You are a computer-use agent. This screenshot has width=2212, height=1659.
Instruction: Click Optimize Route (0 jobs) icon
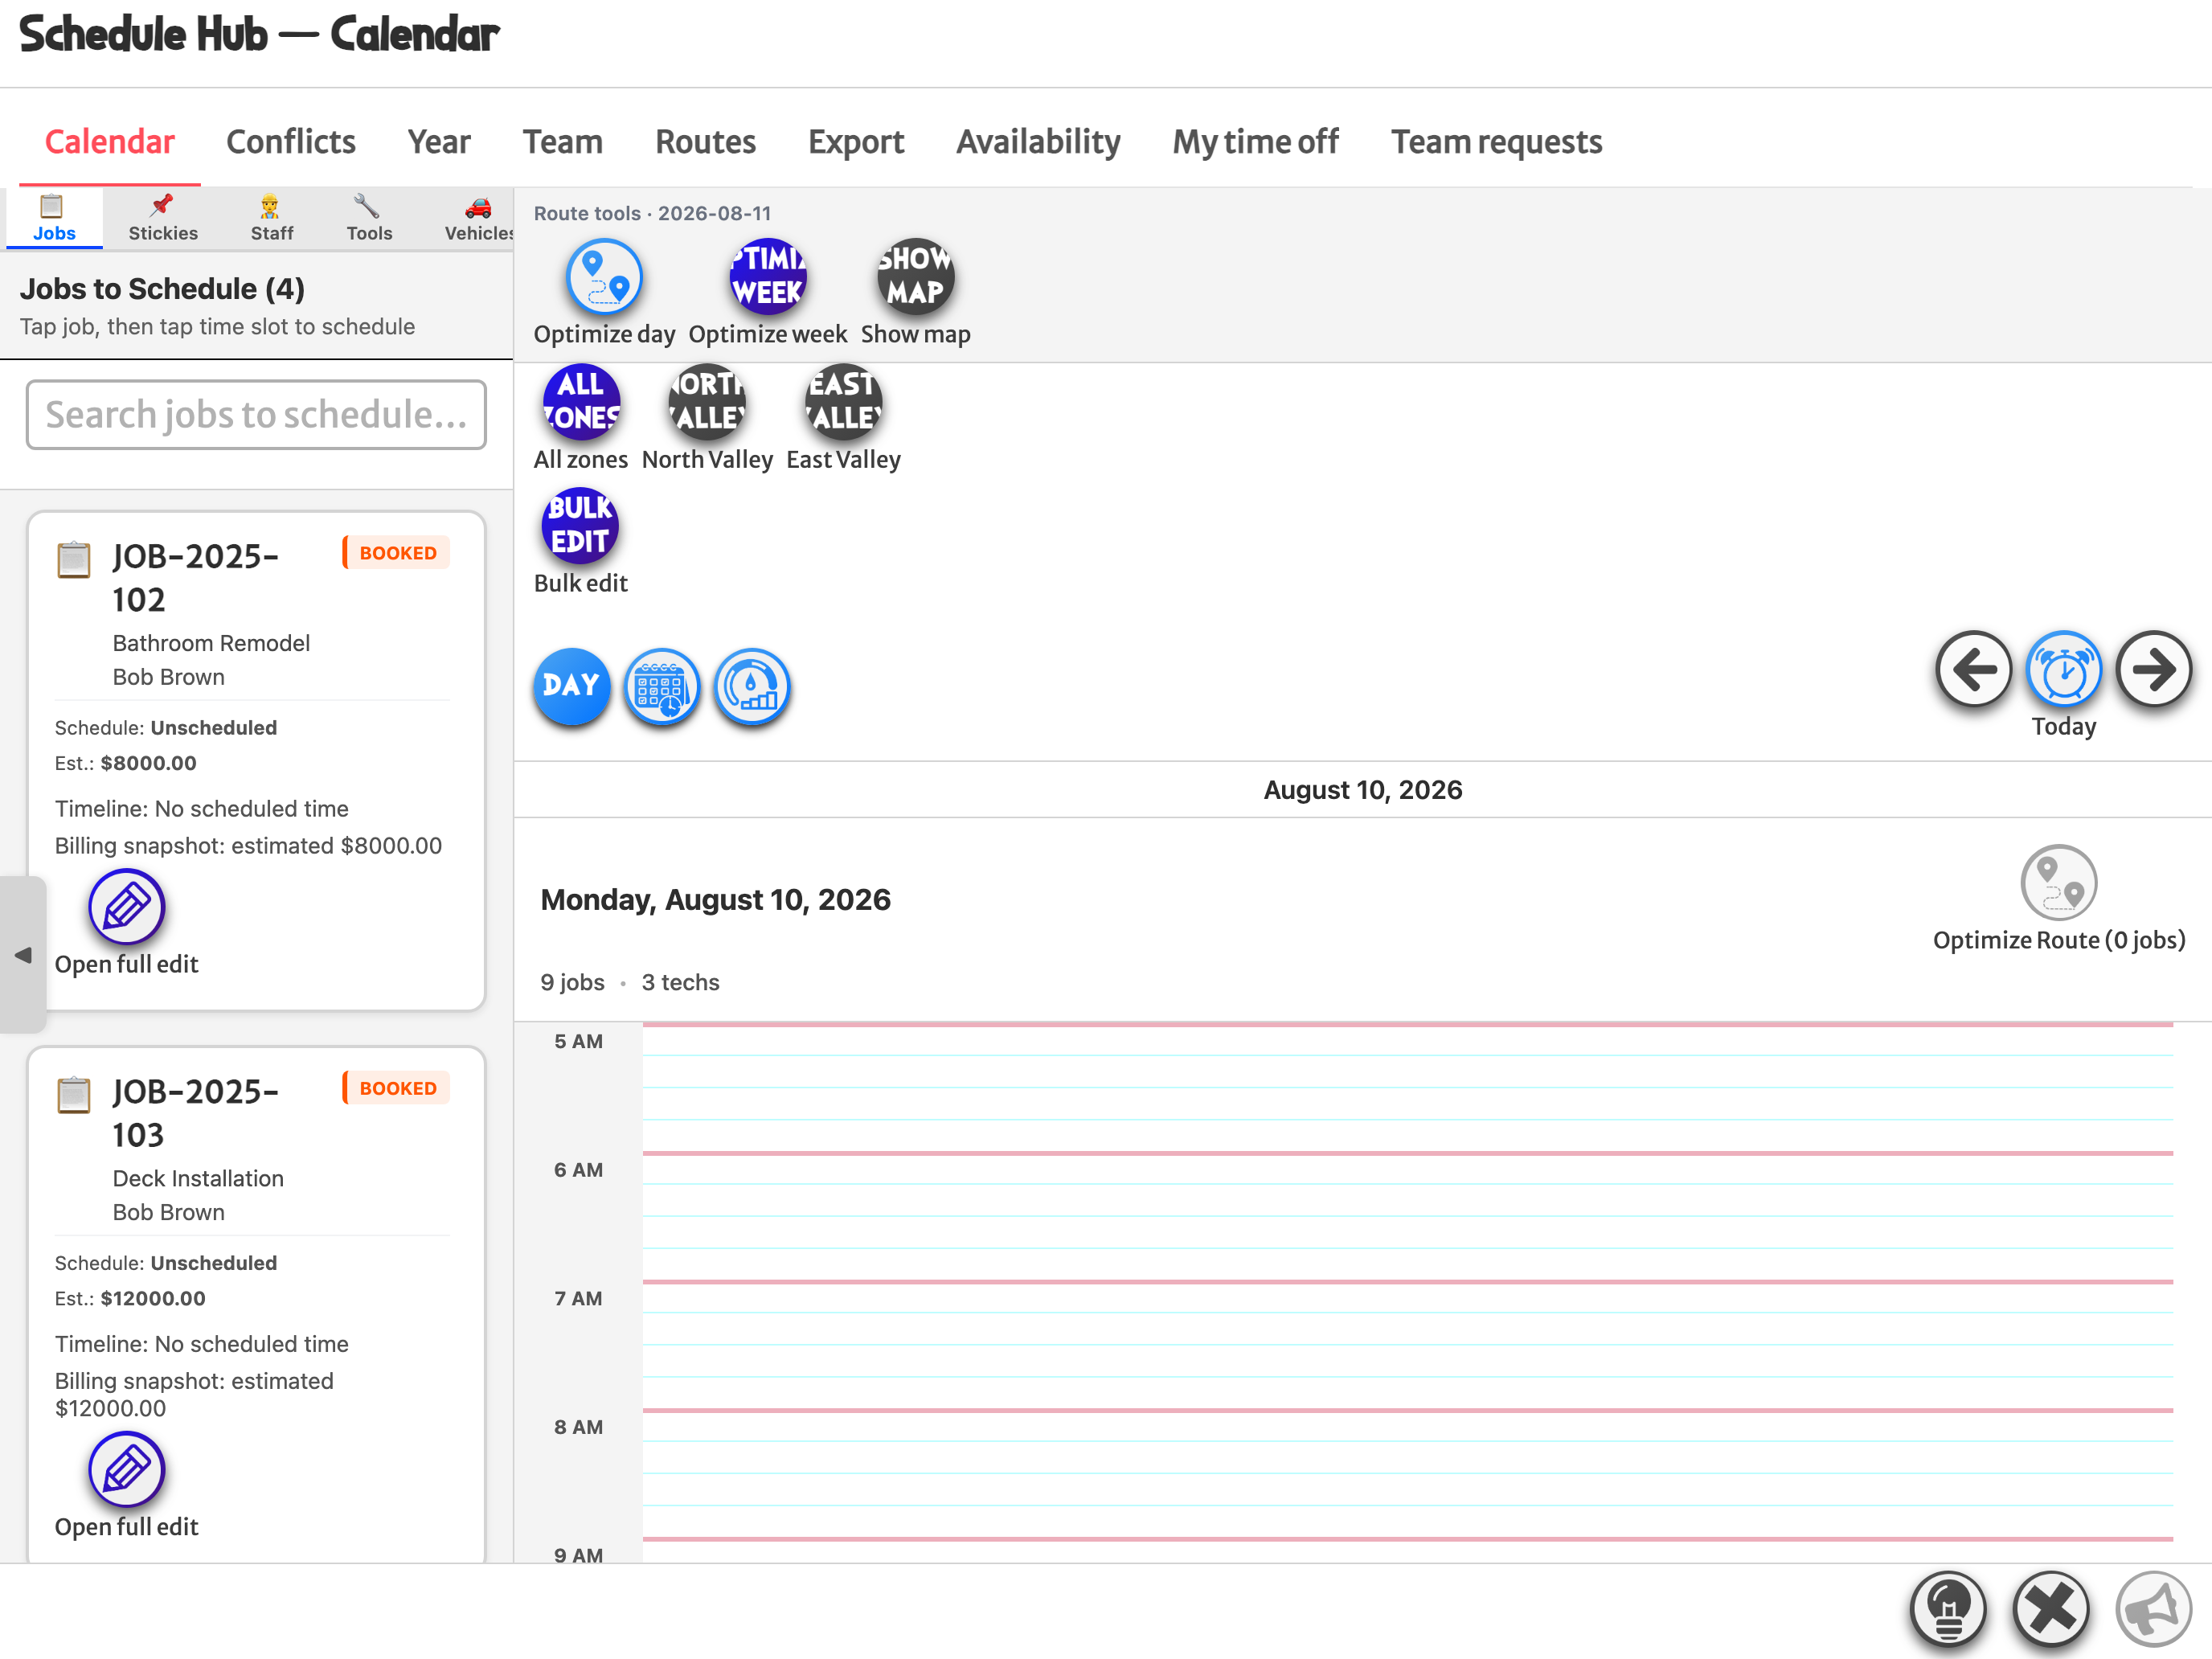point(2058,883)
